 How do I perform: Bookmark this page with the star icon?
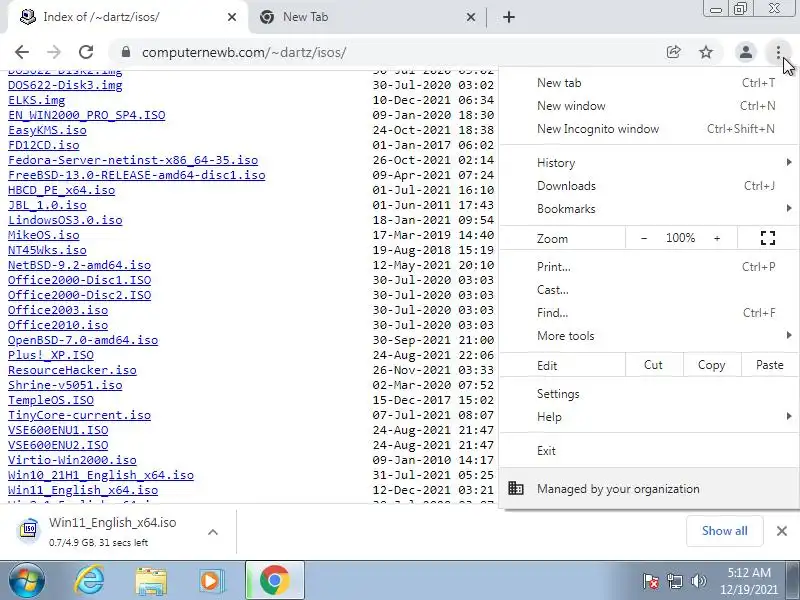click(x=706, y=52)
